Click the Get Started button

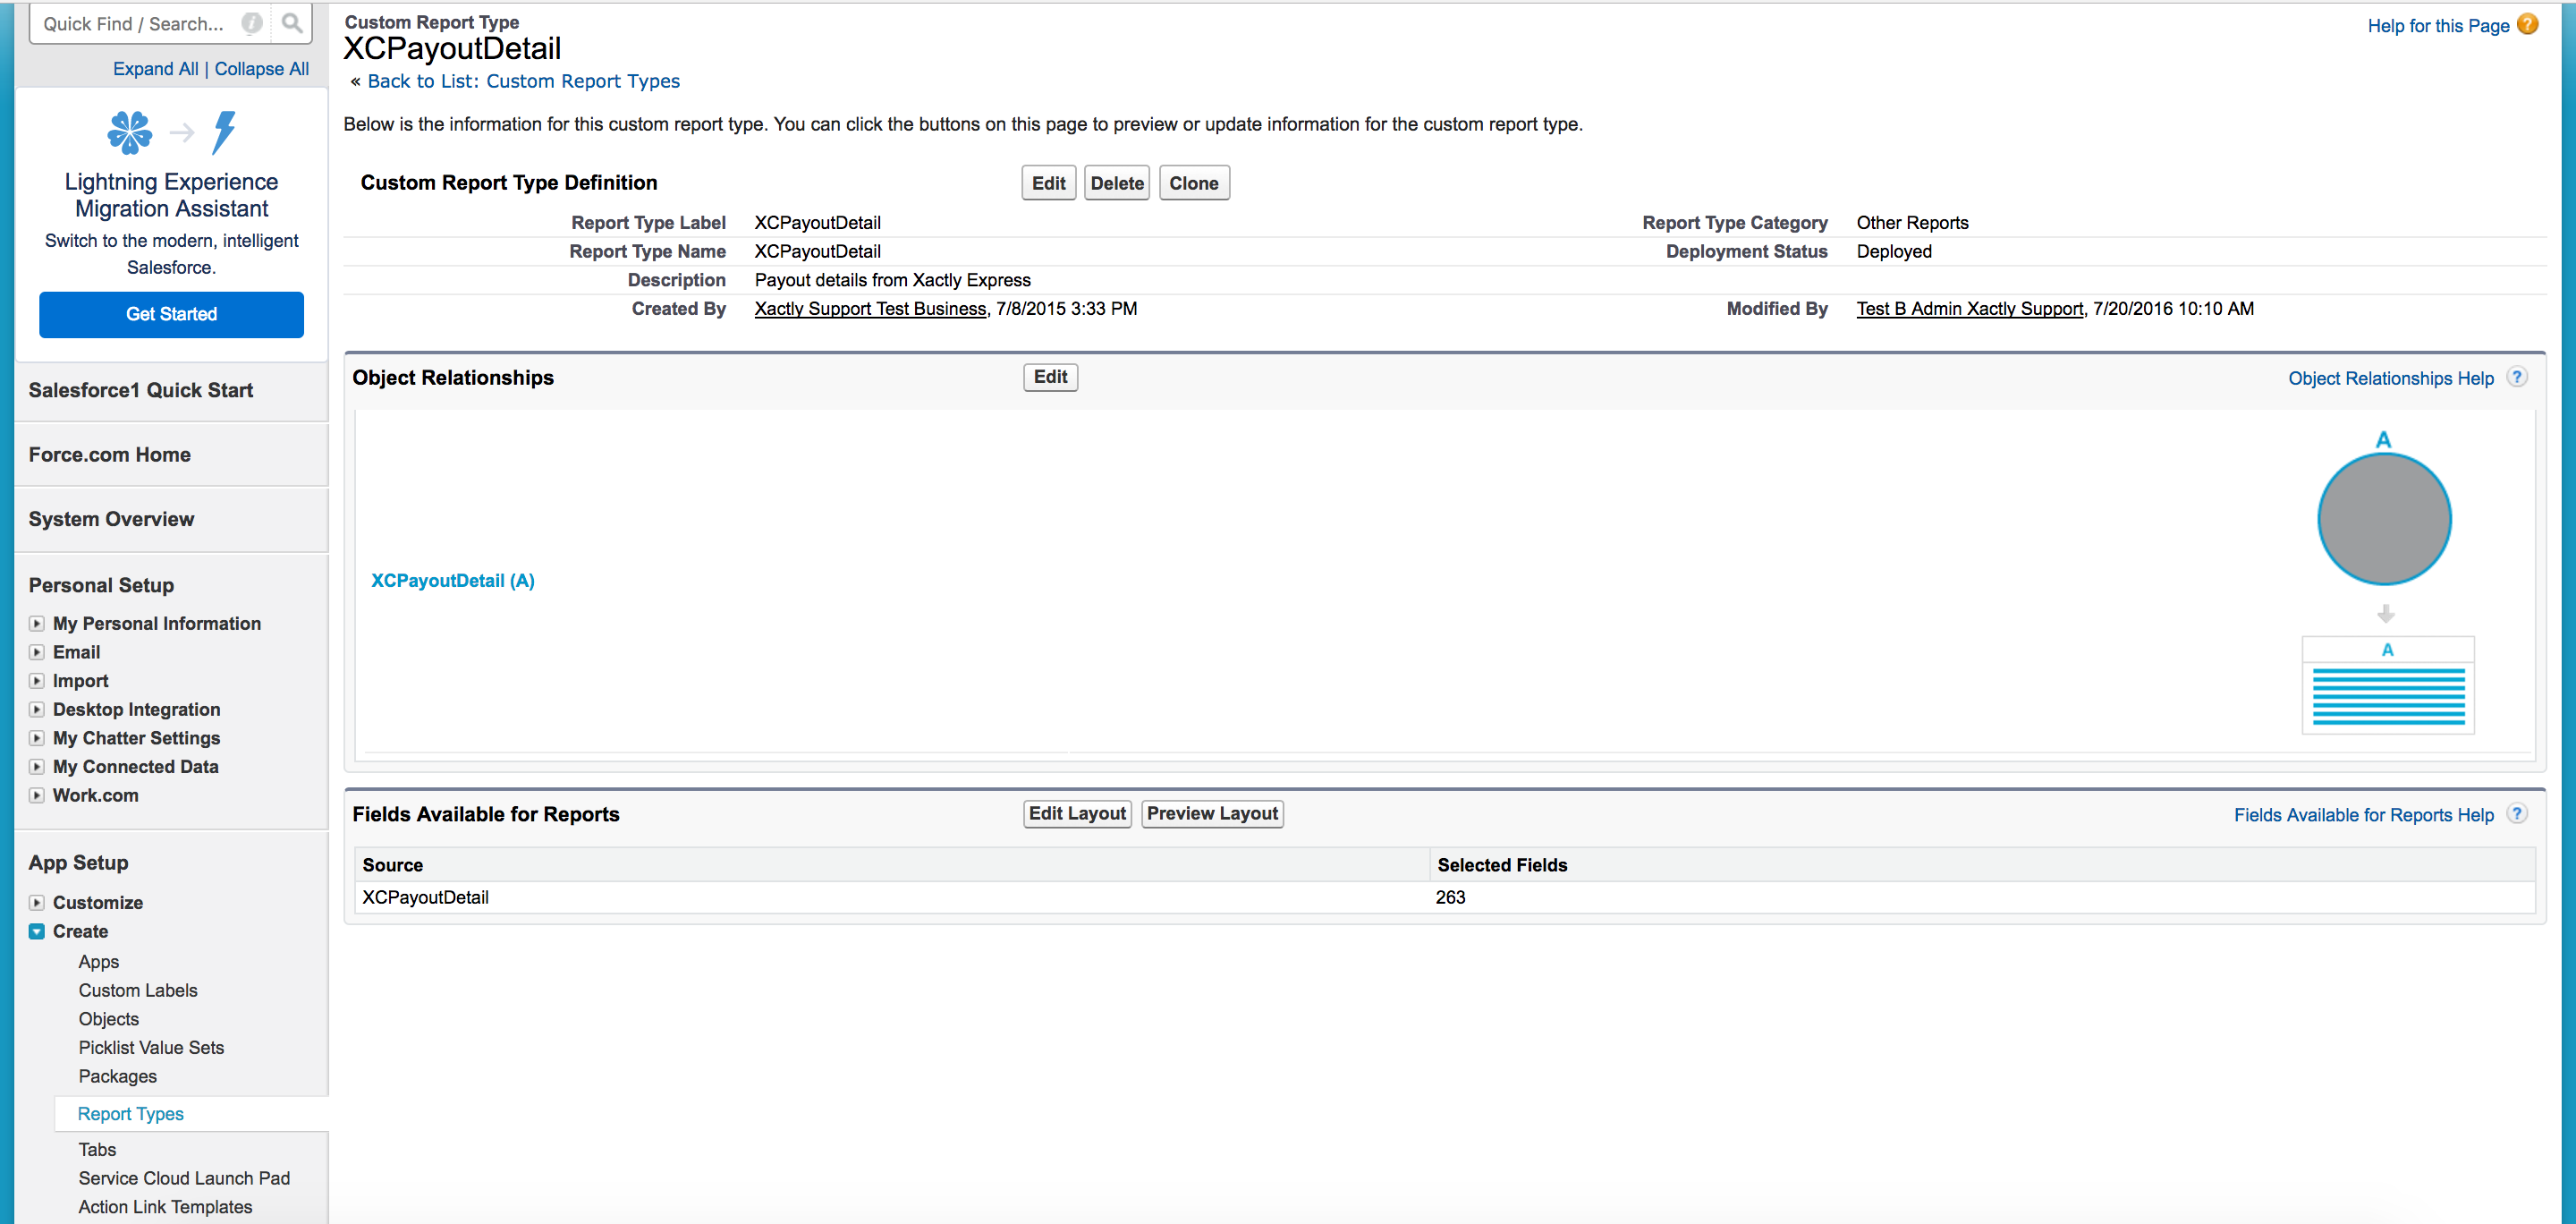click(171, 314)
